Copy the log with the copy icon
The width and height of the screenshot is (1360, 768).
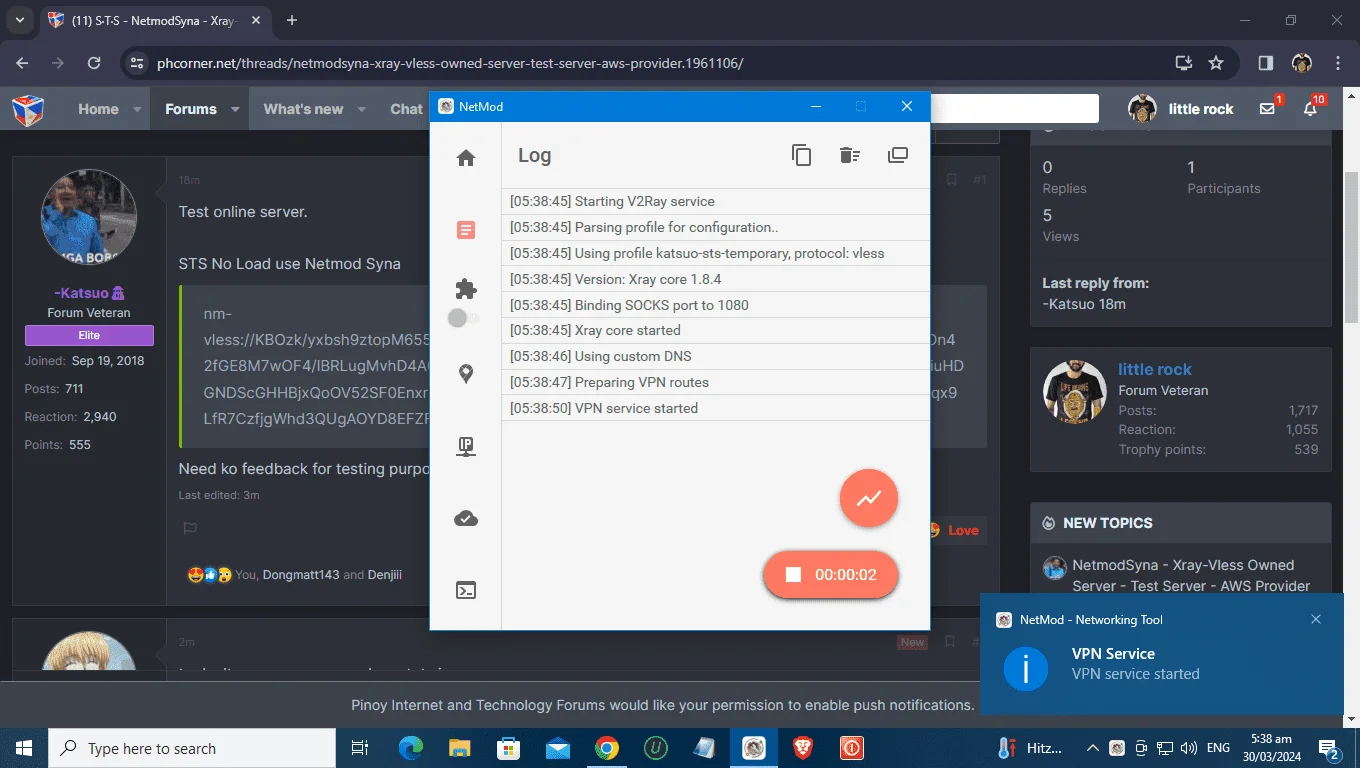click(801, 155)
